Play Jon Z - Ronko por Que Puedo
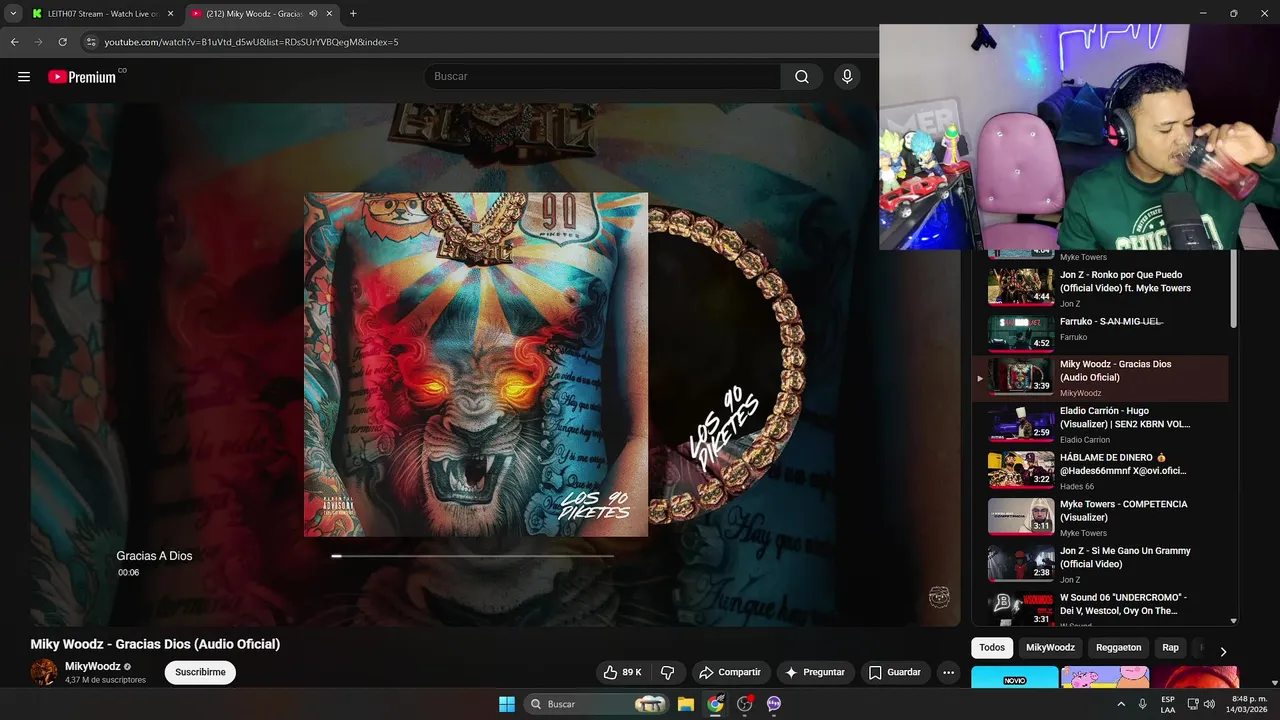The image size is (1280, 720). click(1100, 288)
